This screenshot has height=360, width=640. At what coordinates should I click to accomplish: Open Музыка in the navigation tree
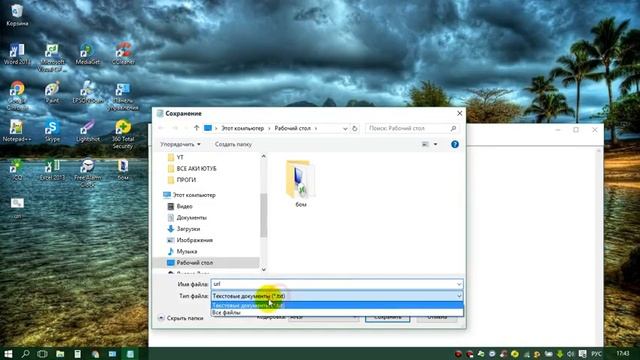tap(187, 251)
